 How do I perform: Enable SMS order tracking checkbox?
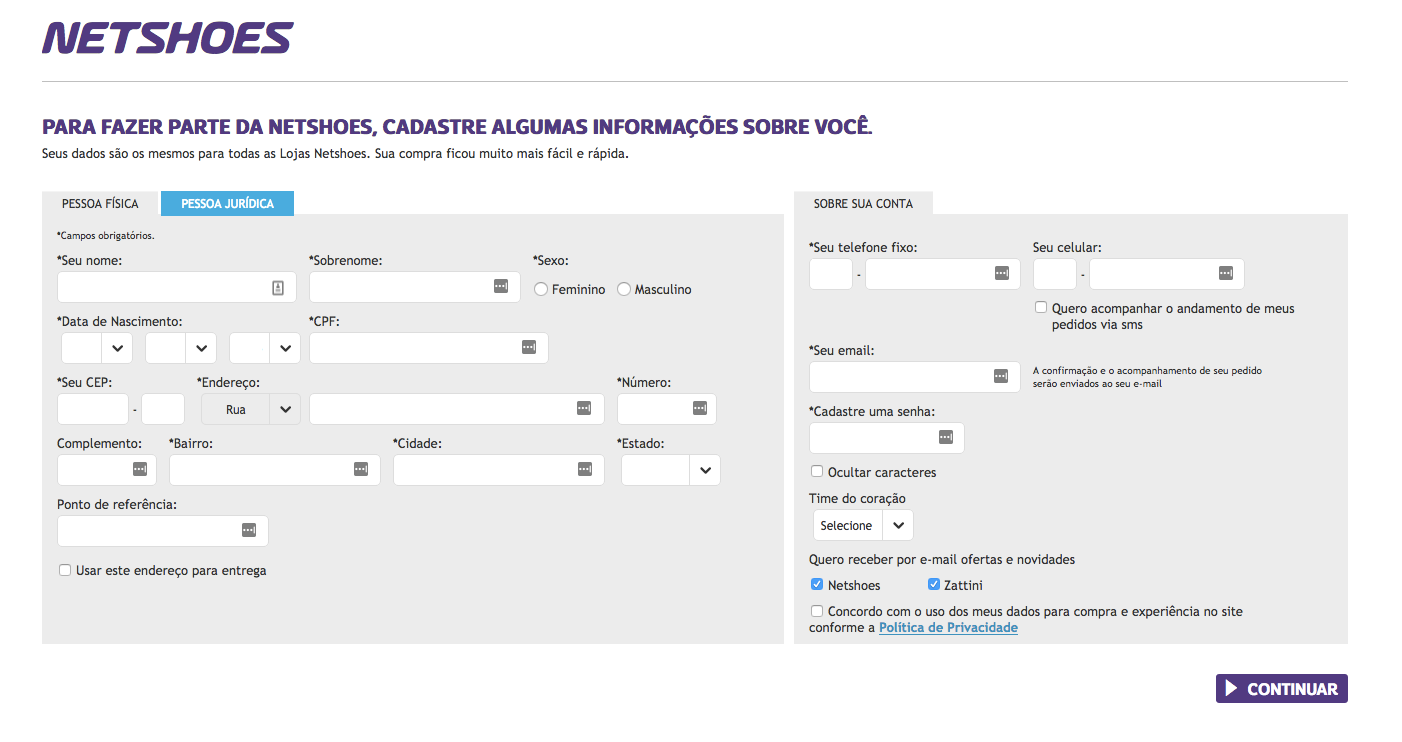tap(1041, 308)
